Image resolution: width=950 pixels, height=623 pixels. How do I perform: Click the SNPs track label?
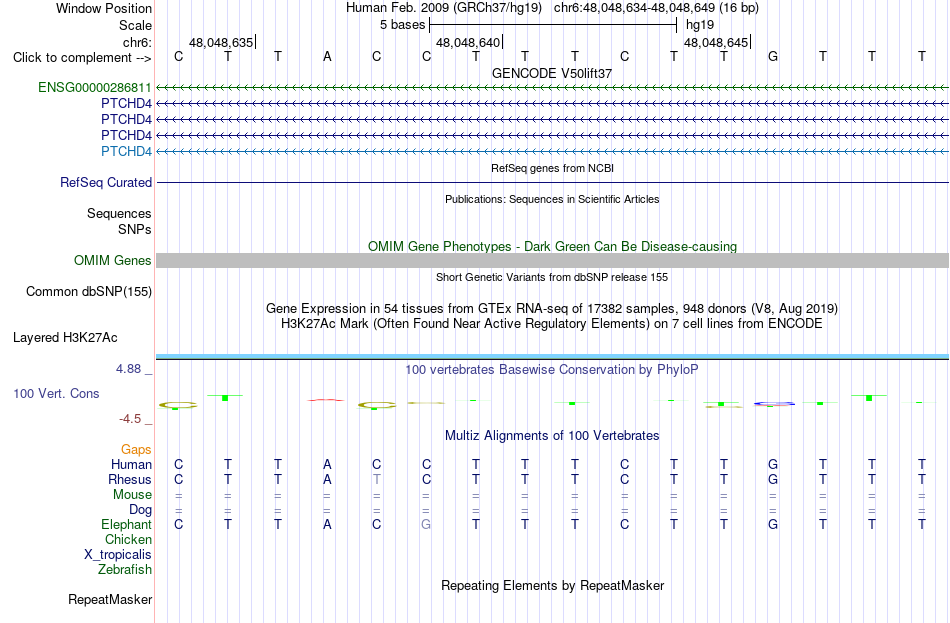click(135, 230)
